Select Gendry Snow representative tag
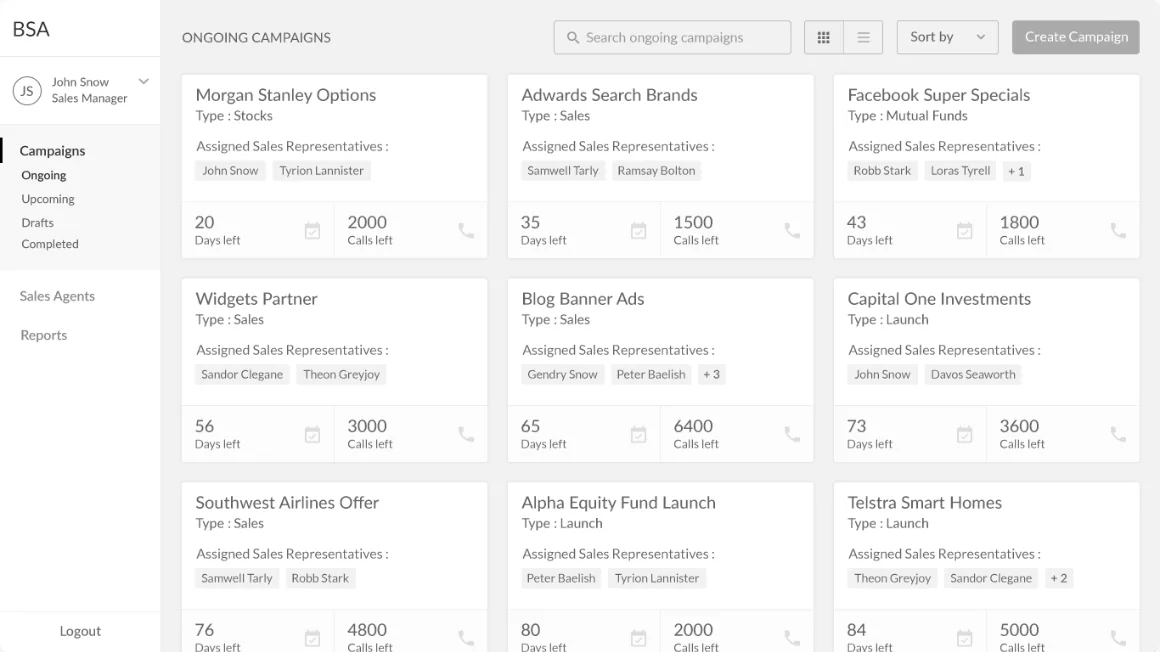The height and width of the screenshot is (652, 1160). [562, 374]
